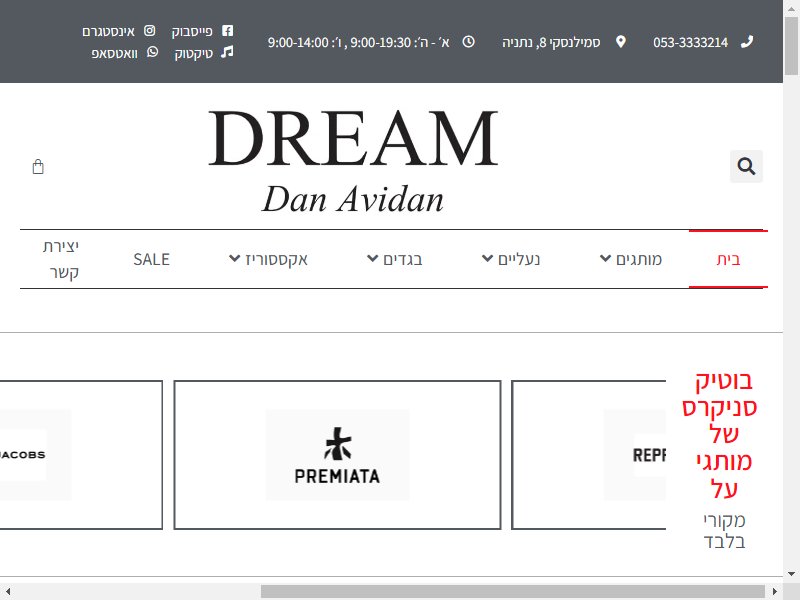Follow the וואטסאפ link

coord(114,54)
